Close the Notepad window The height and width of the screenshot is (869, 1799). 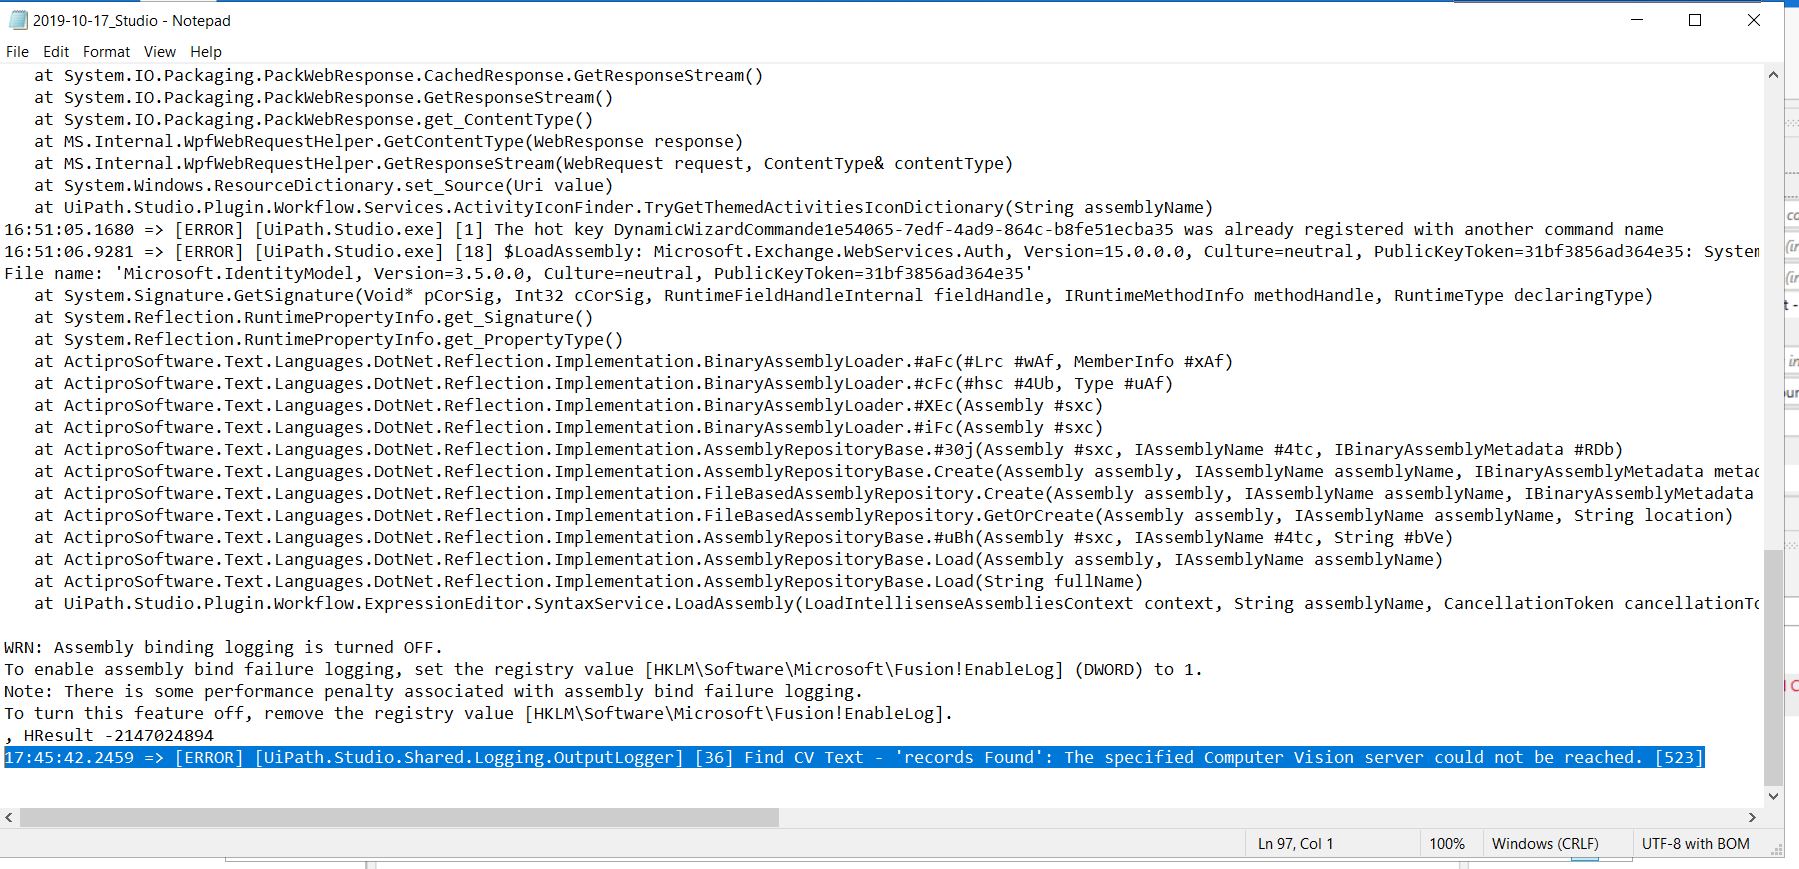(1753, 20)
